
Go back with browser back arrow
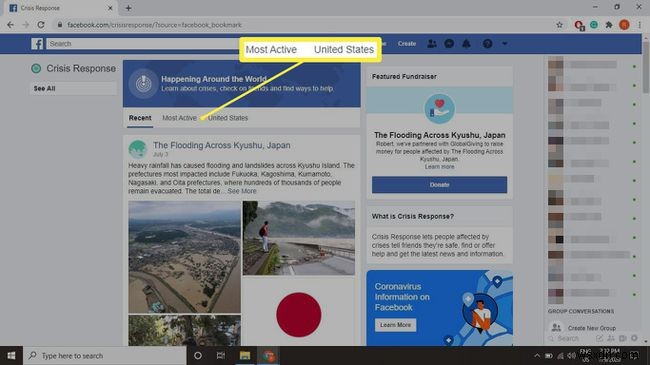pos(10,25)
